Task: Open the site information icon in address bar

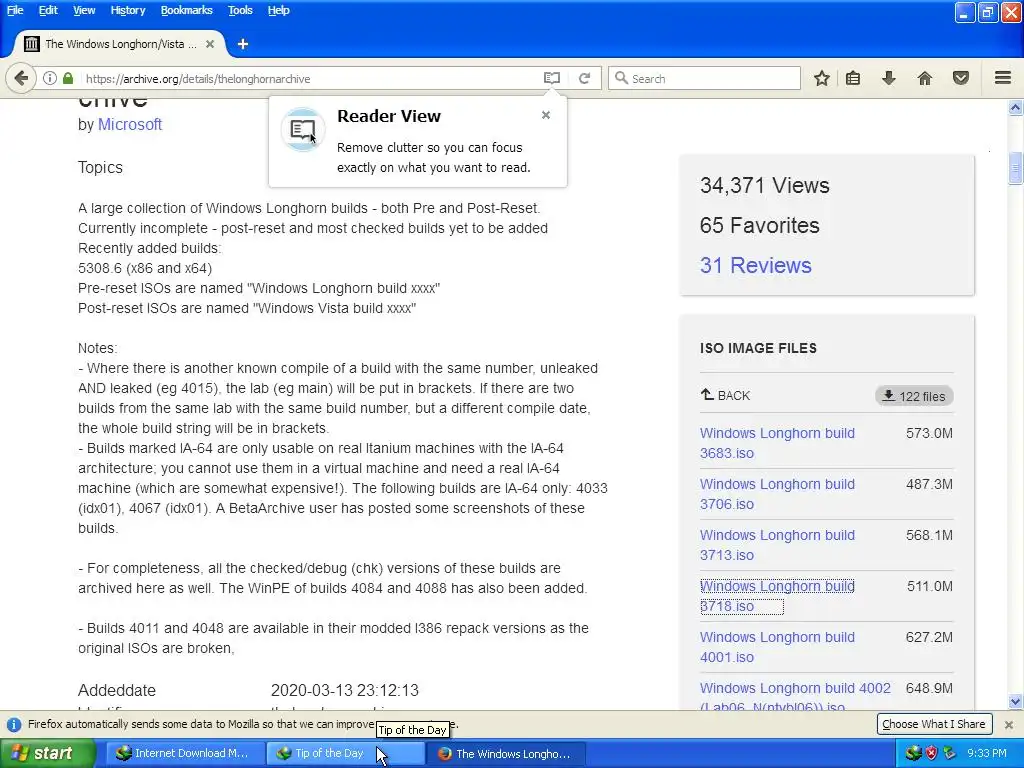Action: [x=50, y=78]
